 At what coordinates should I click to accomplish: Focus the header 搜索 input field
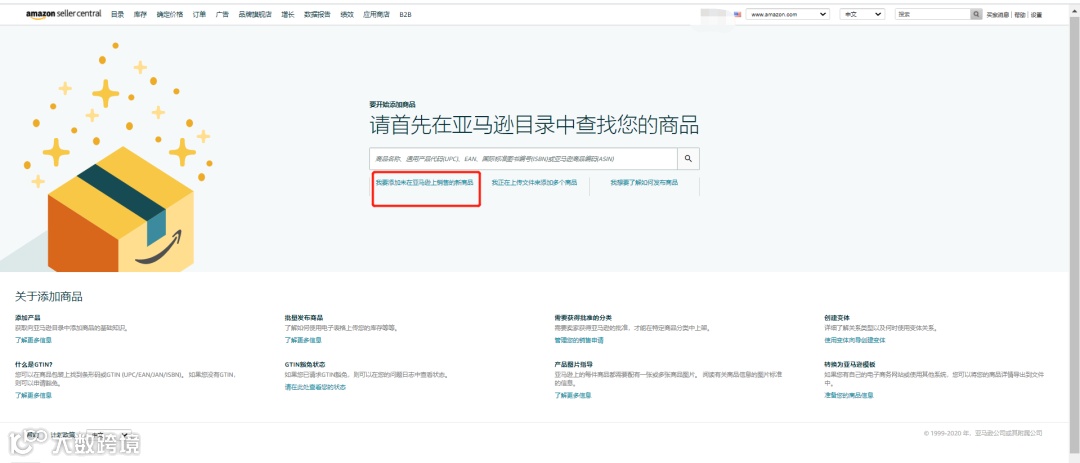[x=933, y=14]
